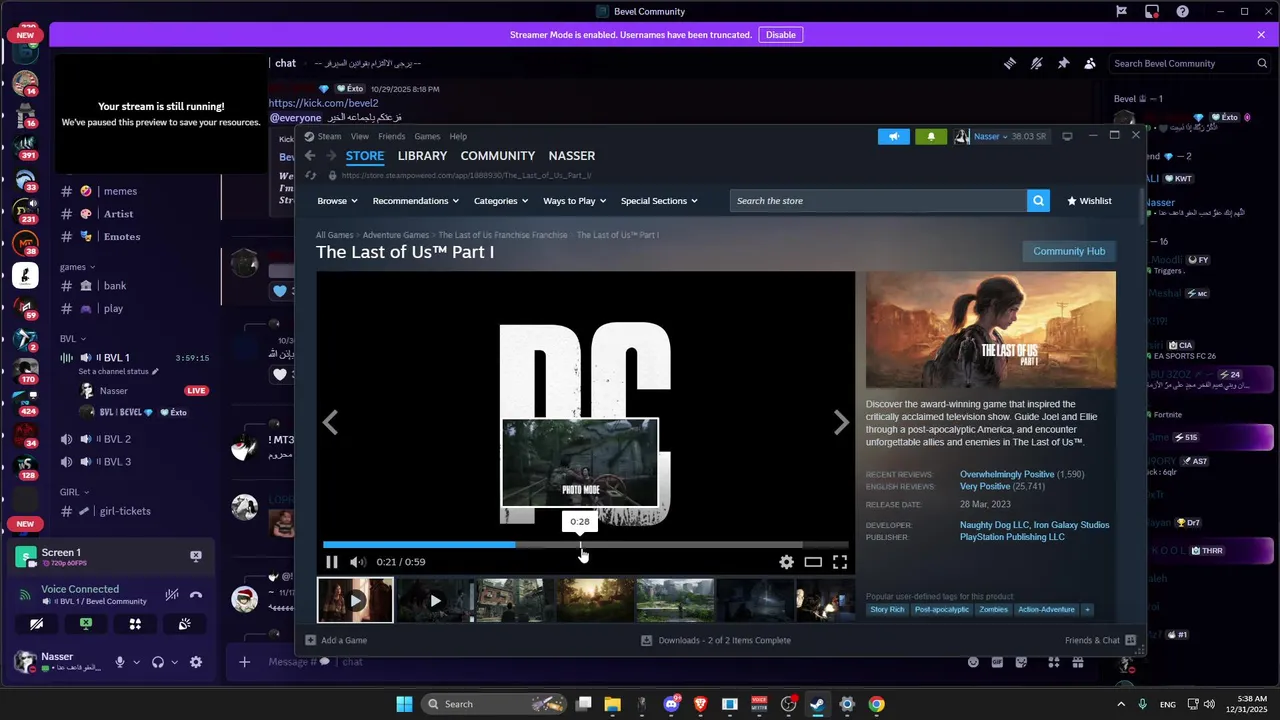Show next media with right arrow
Screen dimensions: 1280x720
pos(841,423)
